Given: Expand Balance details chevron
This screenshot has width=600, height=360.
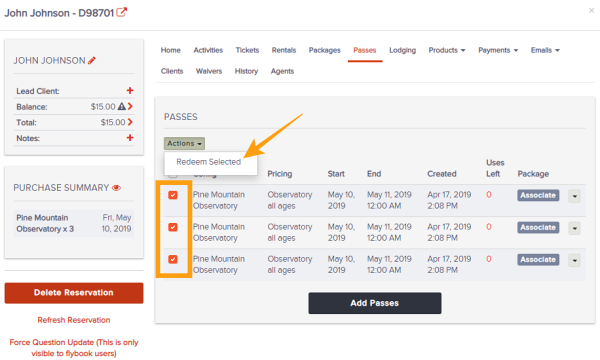Looking at the screenshot, I should (x=130, y=106).
